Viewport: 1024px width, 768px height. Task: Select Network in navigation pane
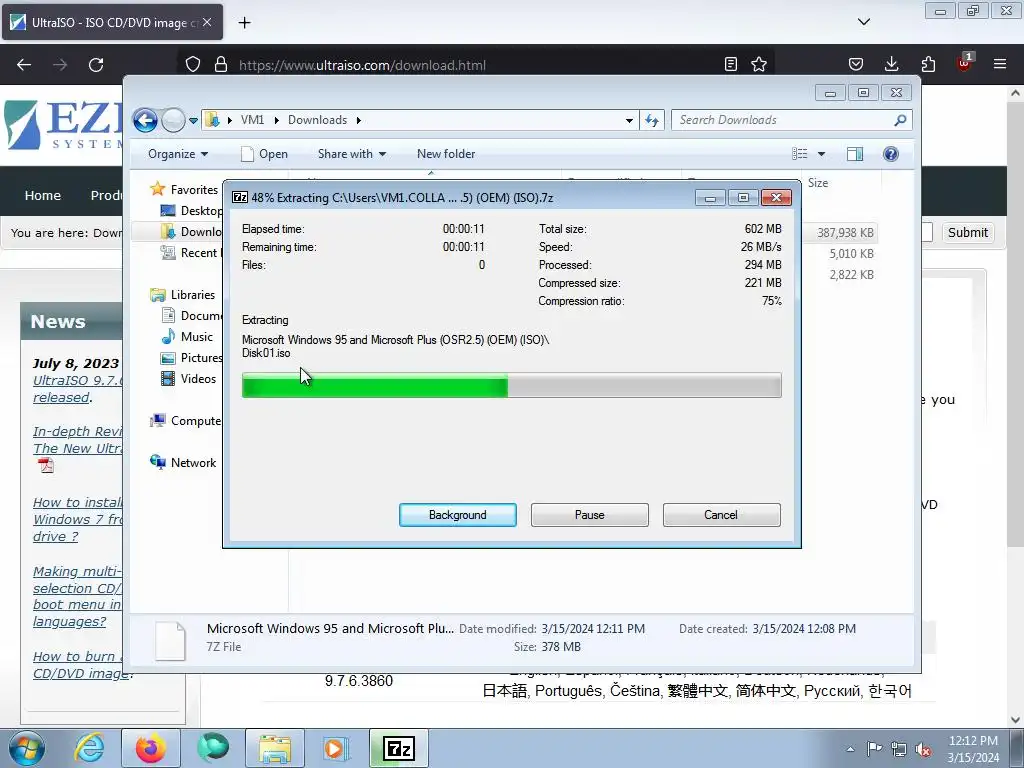point(184,462)
